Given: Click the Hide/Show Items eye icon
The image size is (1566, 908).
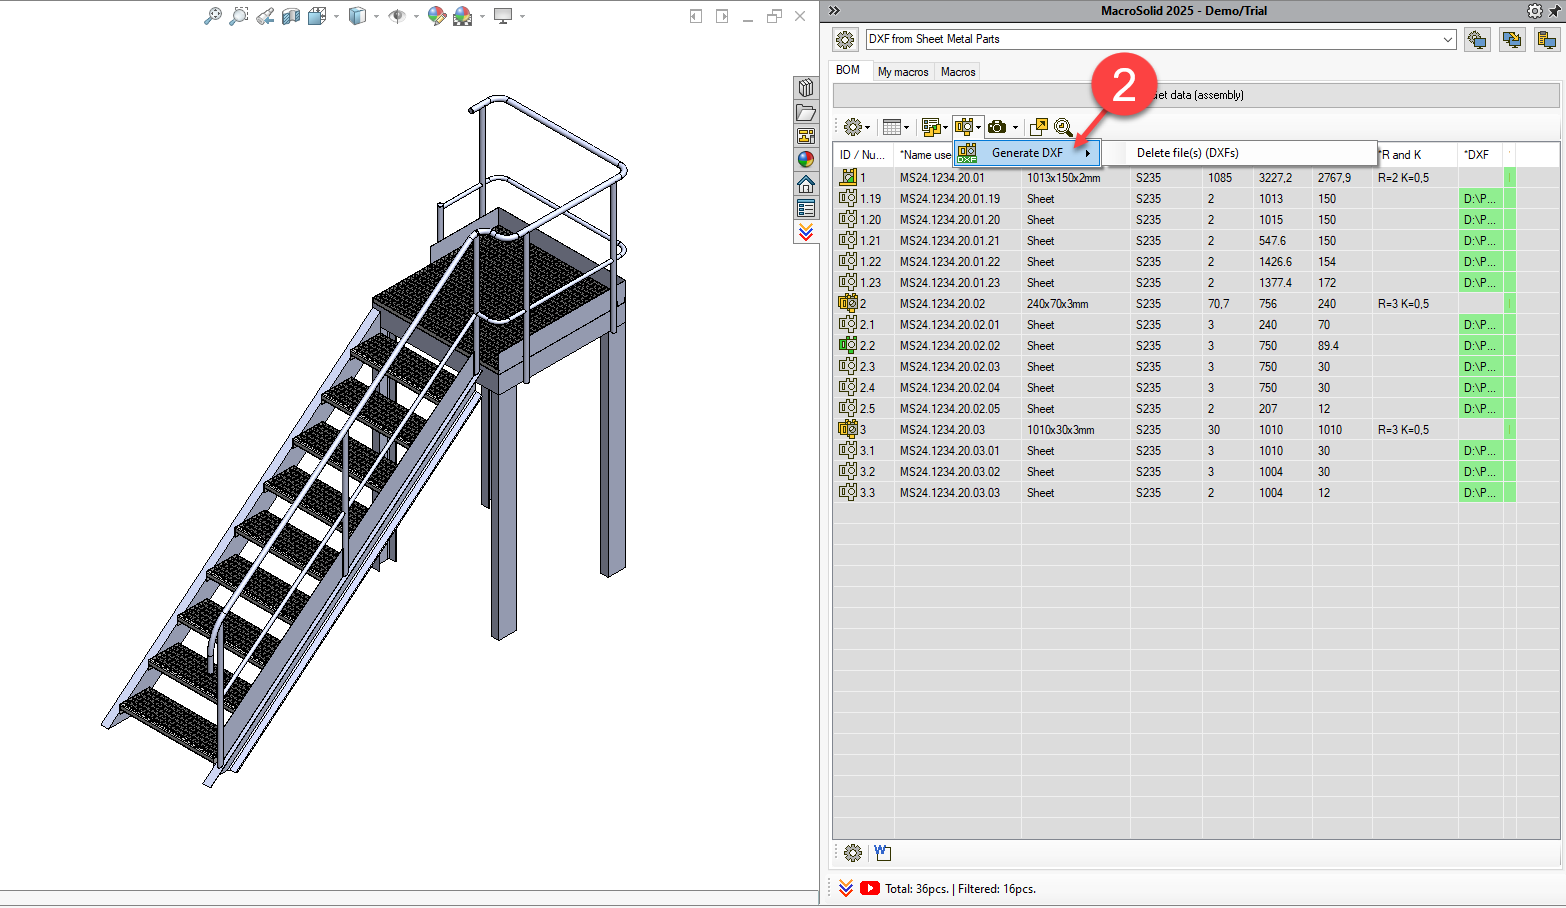Looking at the screenshot, I should (397, 16).
